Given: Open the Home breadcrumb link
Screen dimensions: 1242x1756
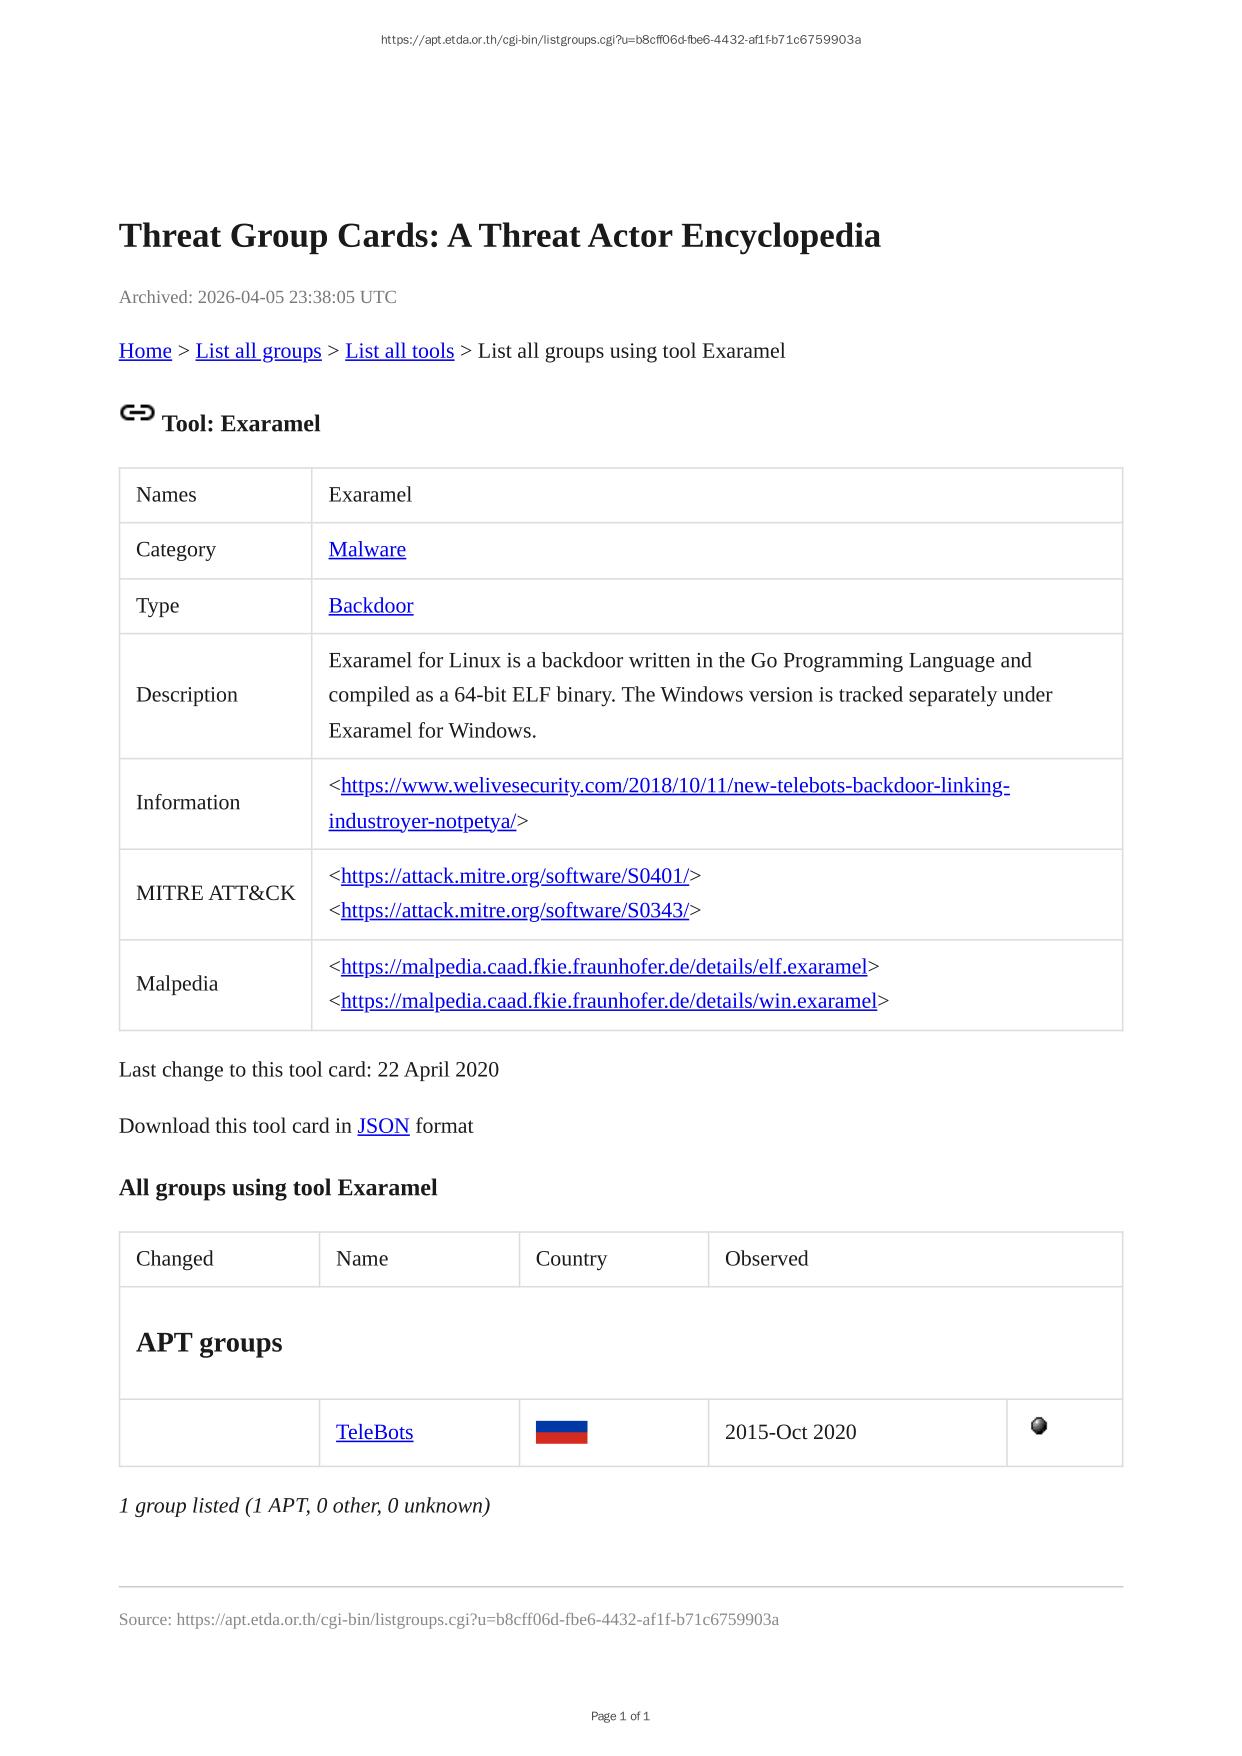Looking at the screenshot, I should 145,351.
